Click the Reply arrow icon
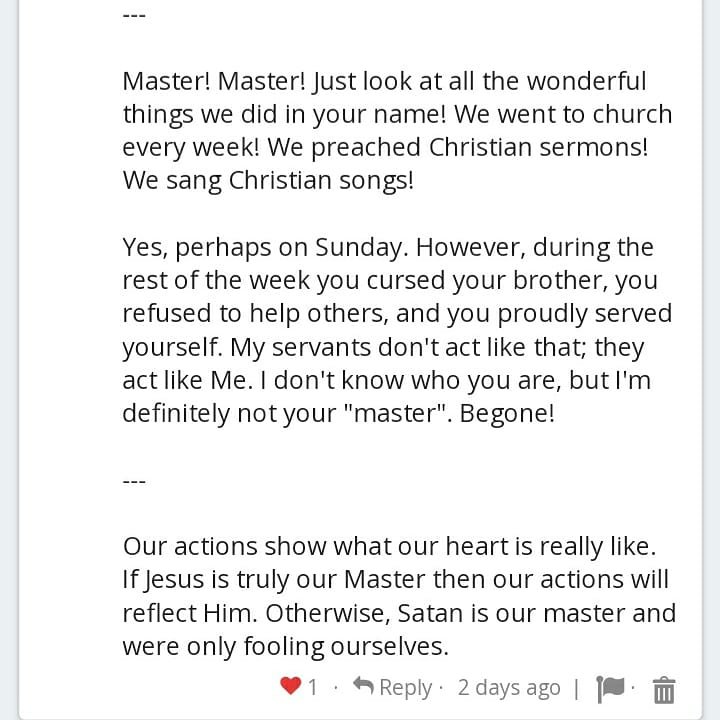The height and width of the screenshot is (720, 720). (363, 686)
